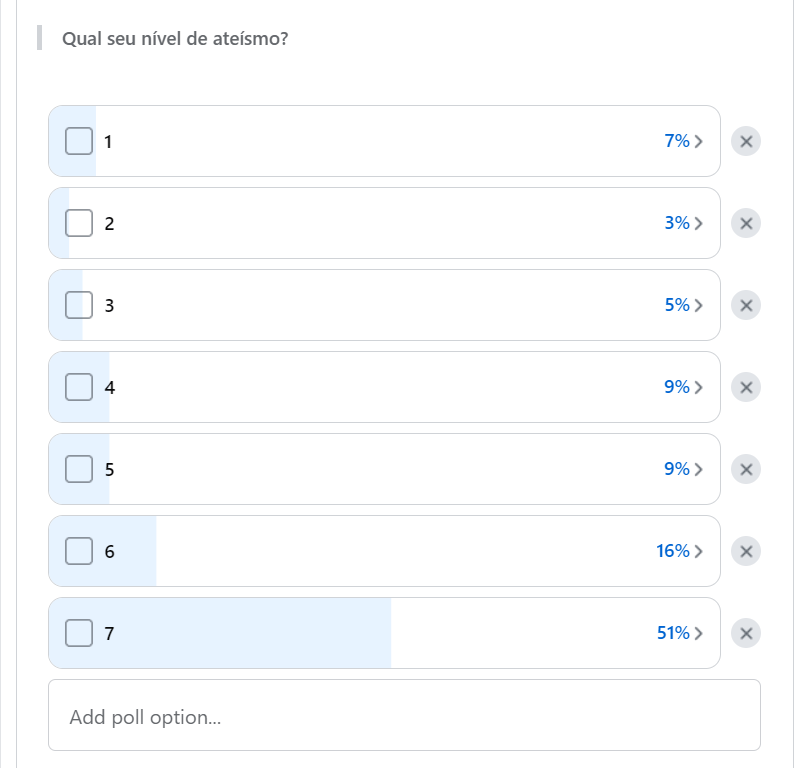
Task: Open voter list chevron beside 16%
Action: (x=699, y=552)
